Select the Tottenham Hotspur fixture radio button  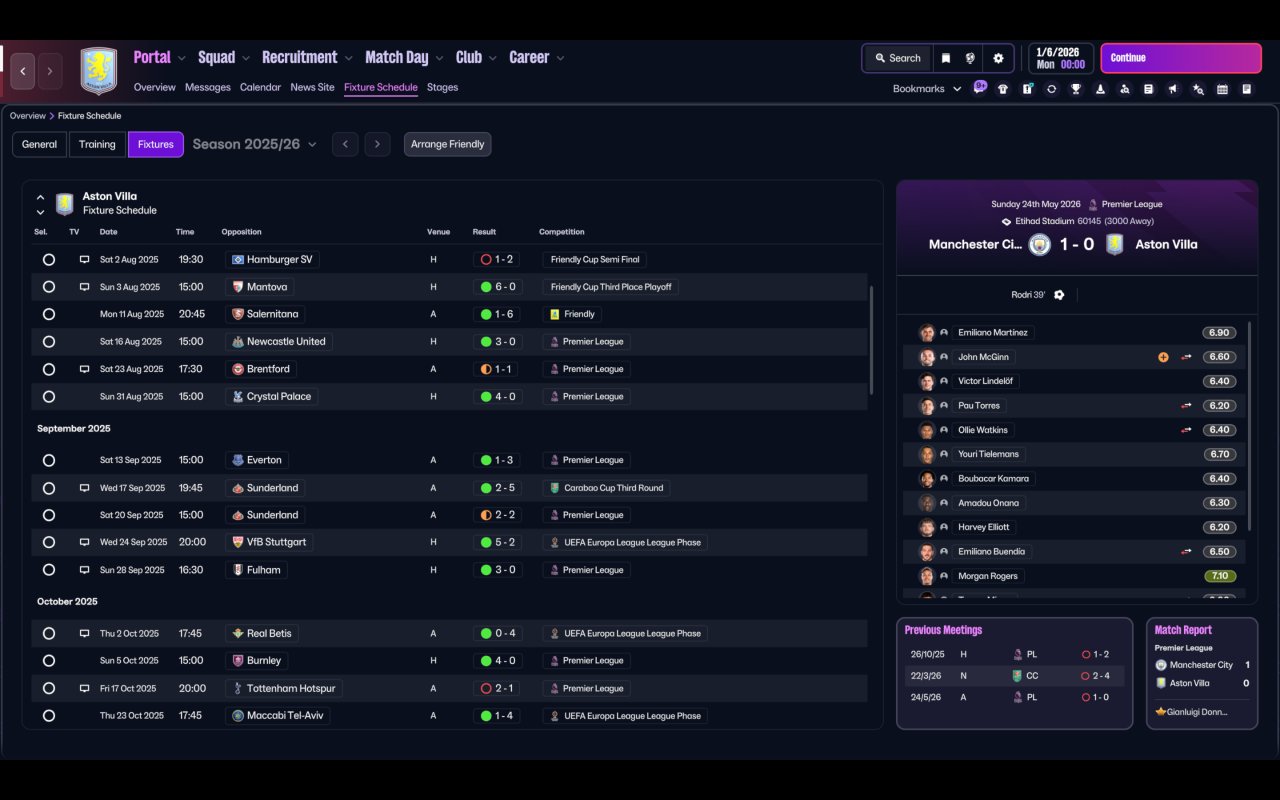pyautogui.click(x=48, y=688)
